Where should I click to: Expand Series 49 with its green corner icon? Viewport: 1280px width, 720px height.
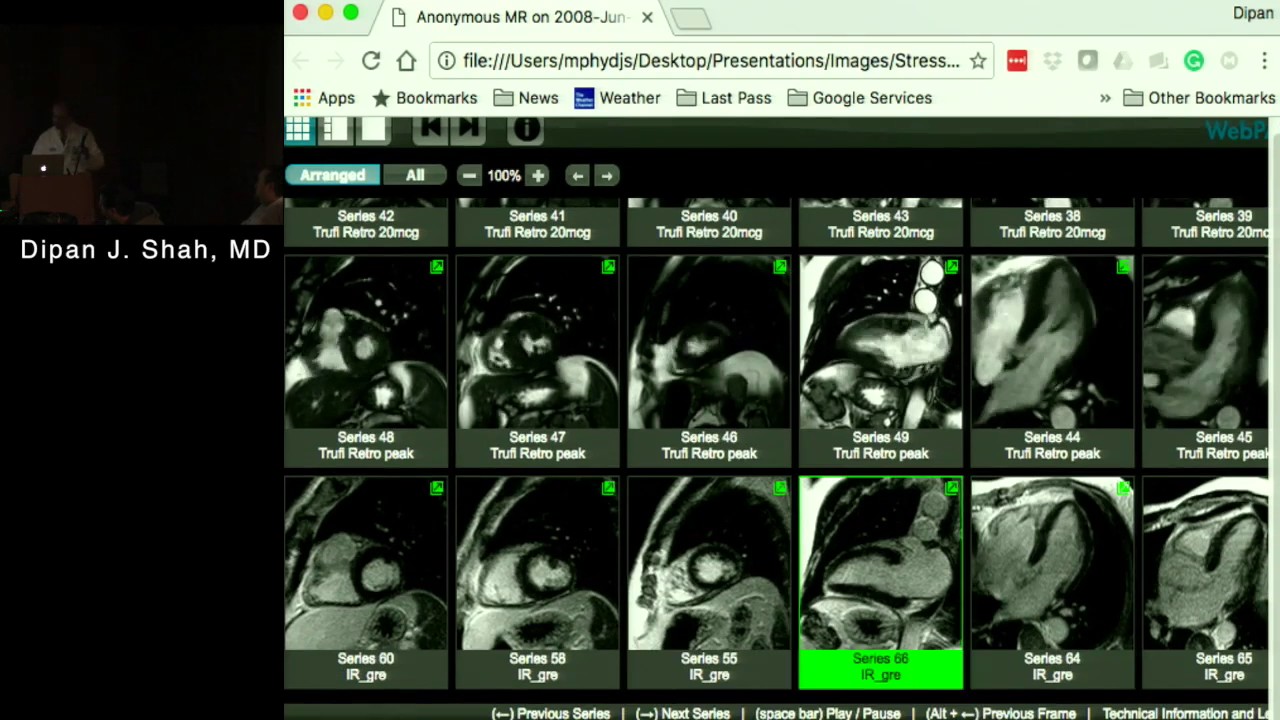[951, 267]
